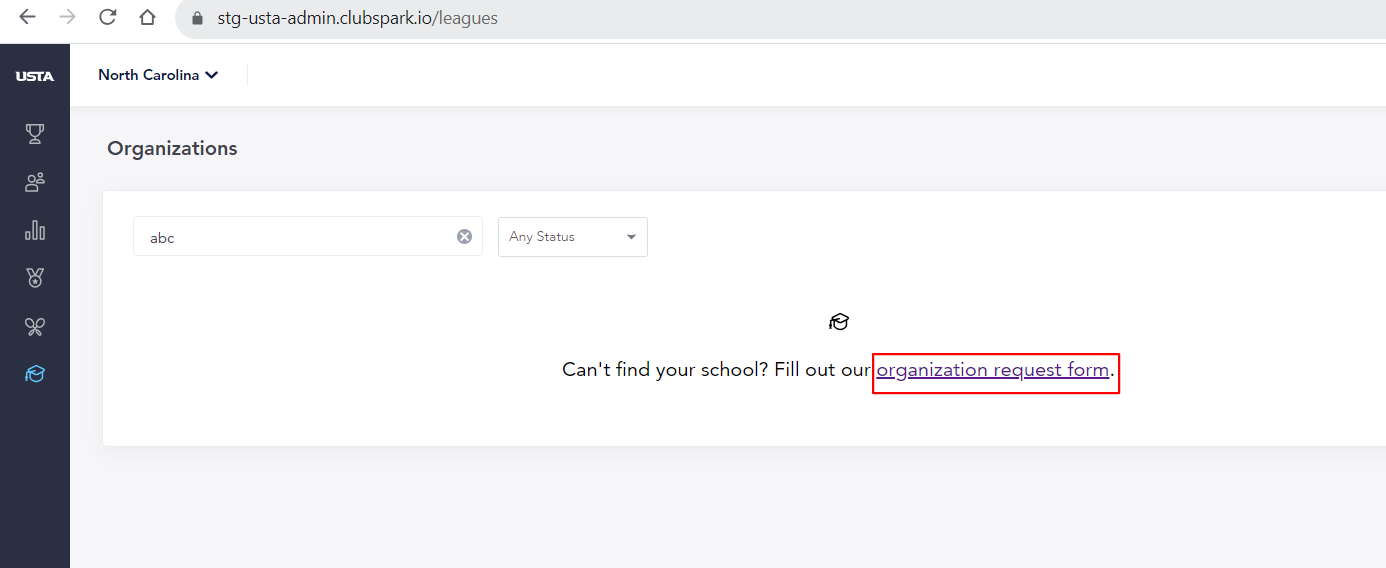
Task: View site info via lock icon
Action: [197, 18]
